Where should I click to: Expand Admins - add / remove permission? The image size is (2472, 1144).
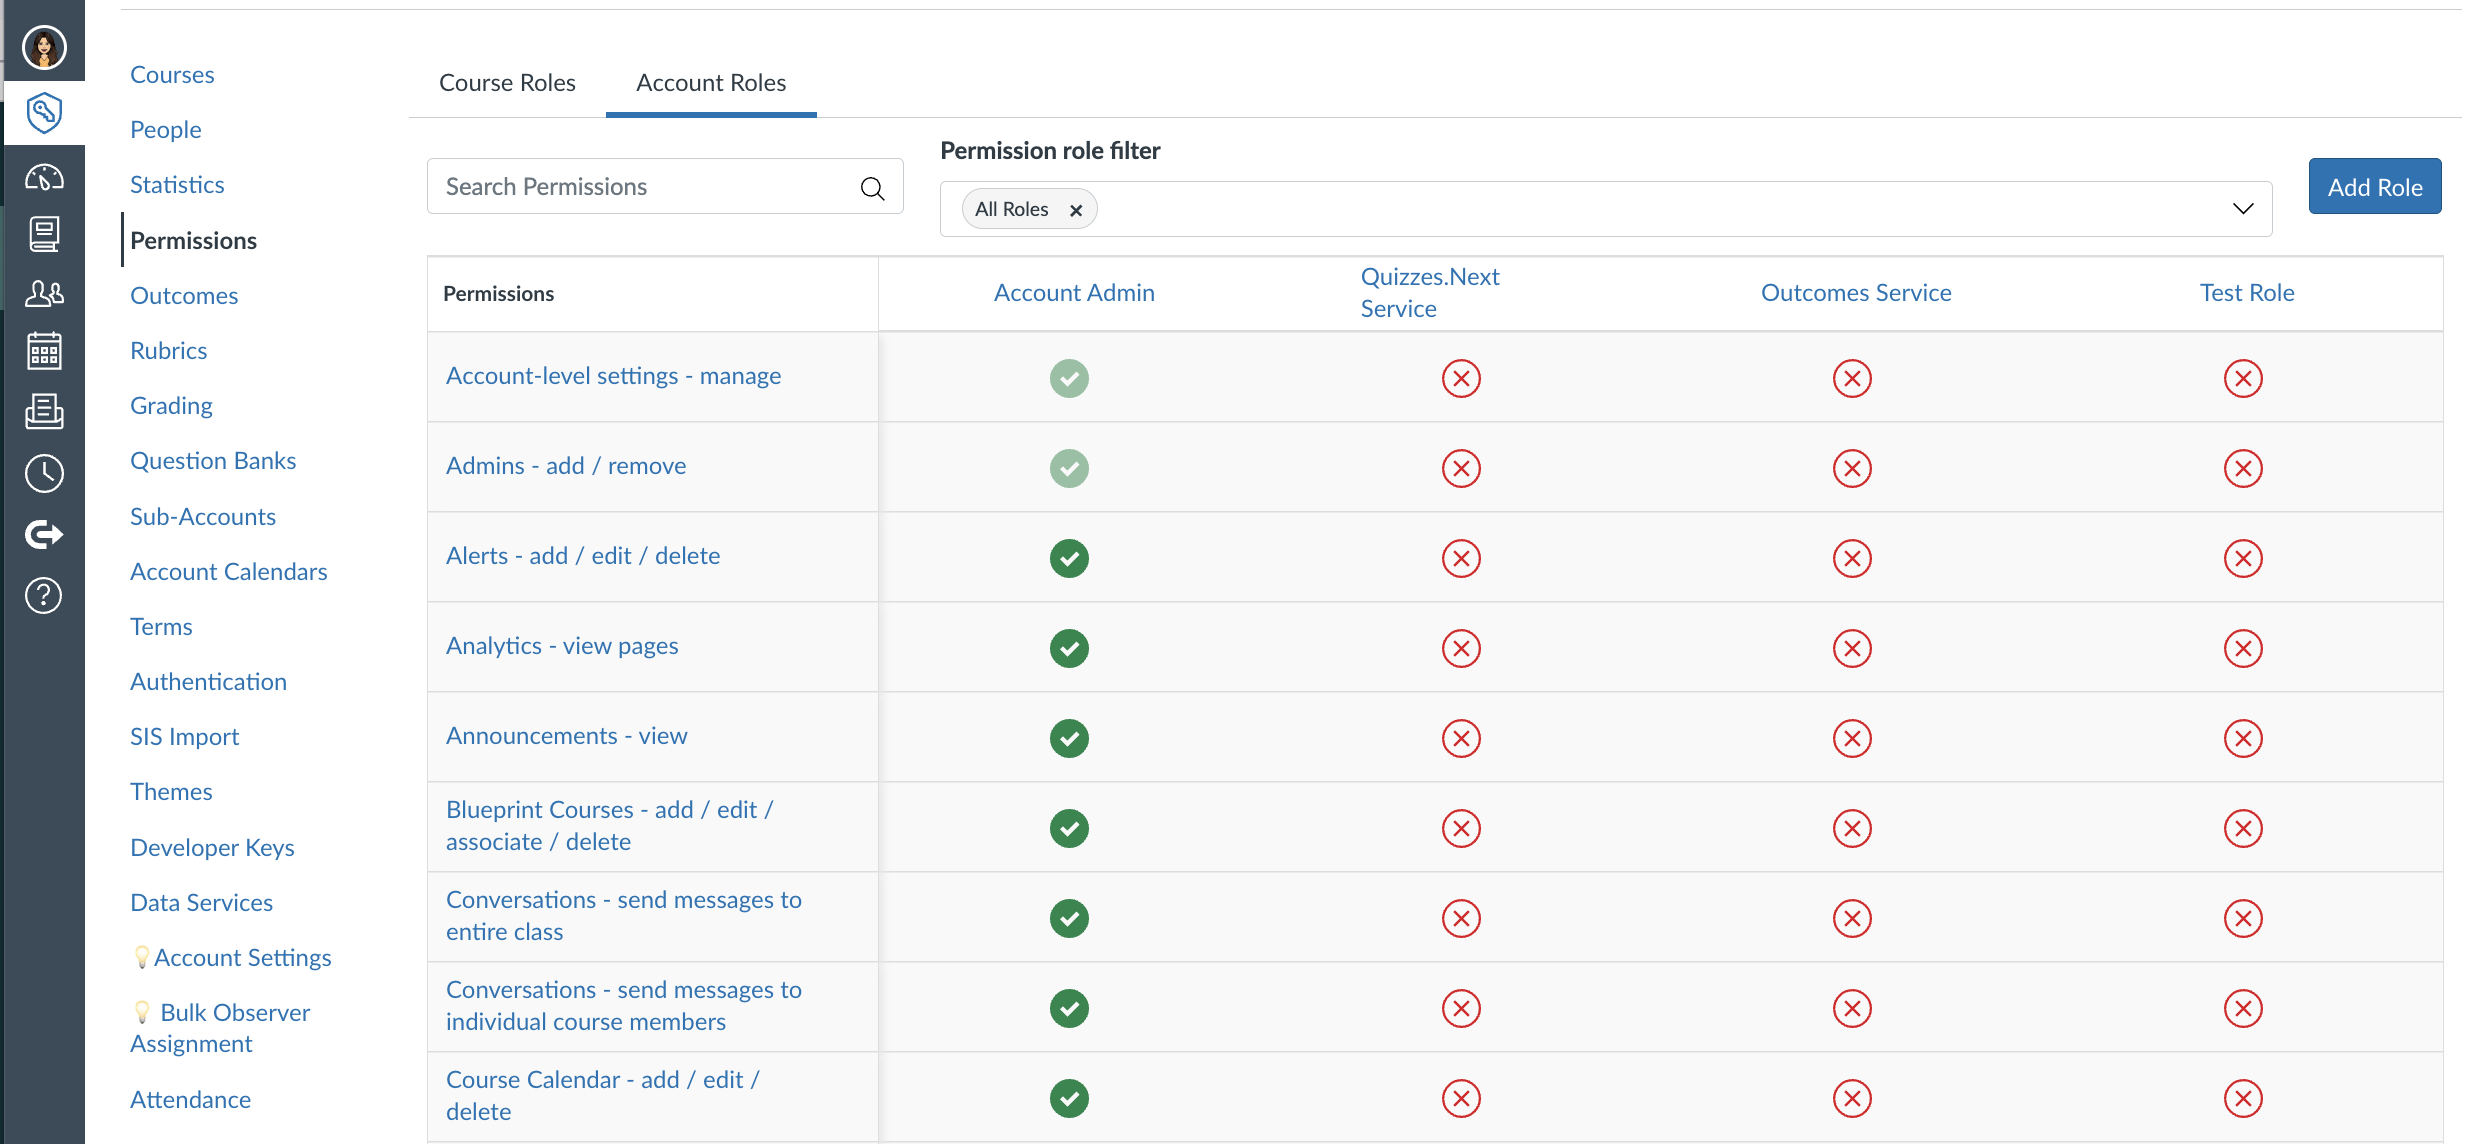coord(566,466)
